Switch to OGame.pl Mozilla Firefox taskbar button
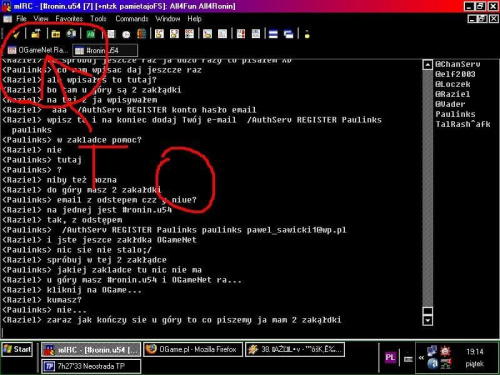500x375 pixels. (193, 350)
